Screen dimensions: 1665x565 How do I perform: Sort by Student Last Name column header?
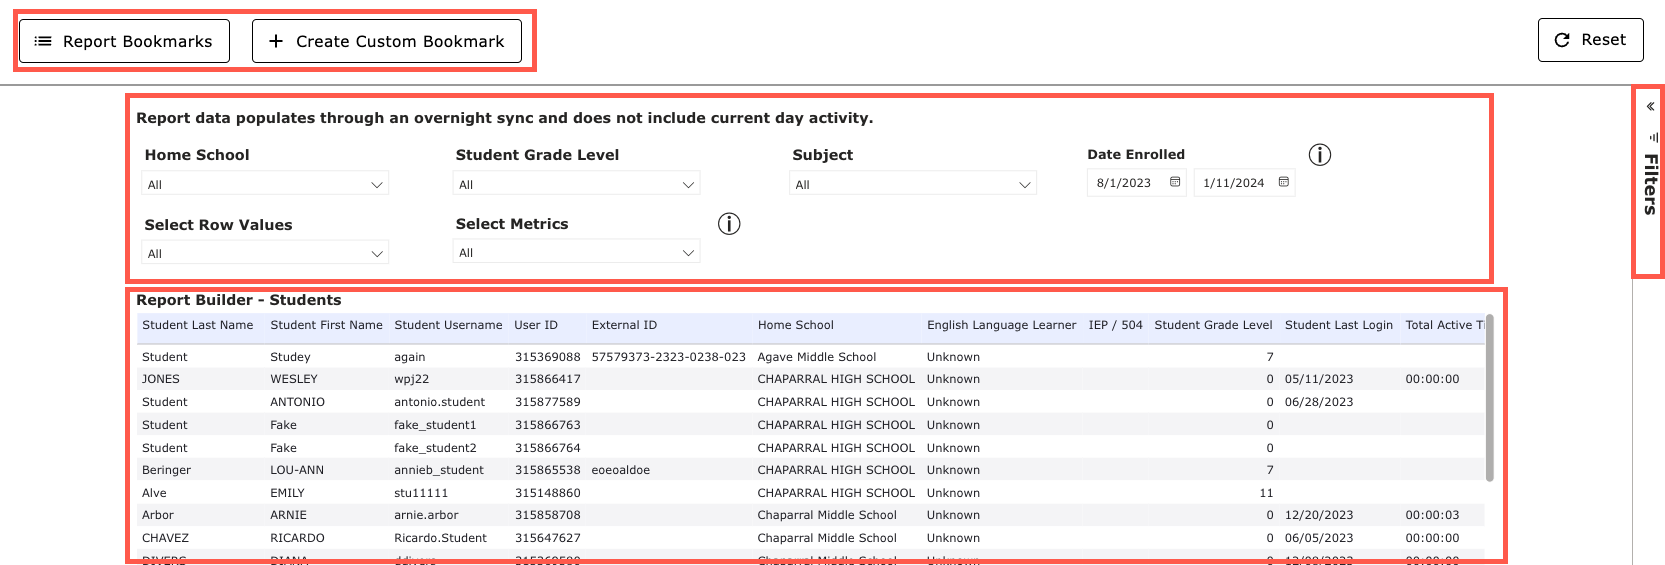click(197, 325)
